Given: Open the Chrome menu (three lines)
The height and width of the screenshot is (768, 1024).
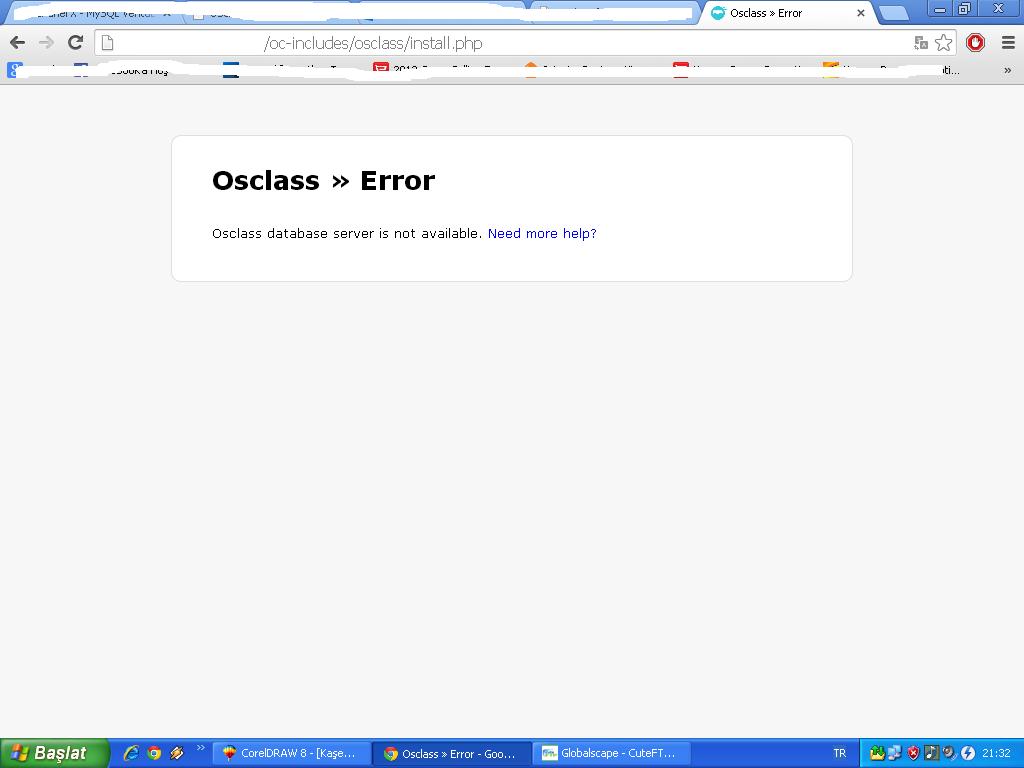Looking at the screenshot, I should click(x=1008, y=43).
